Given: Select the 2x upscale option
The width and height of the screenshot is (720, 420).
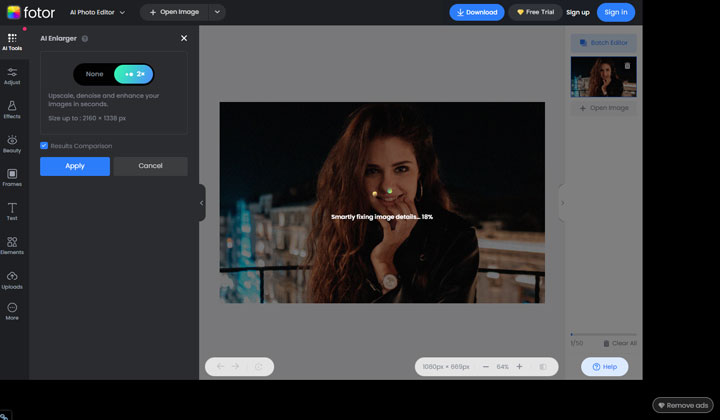Looking at the screenshot, I should pos(134,74).
